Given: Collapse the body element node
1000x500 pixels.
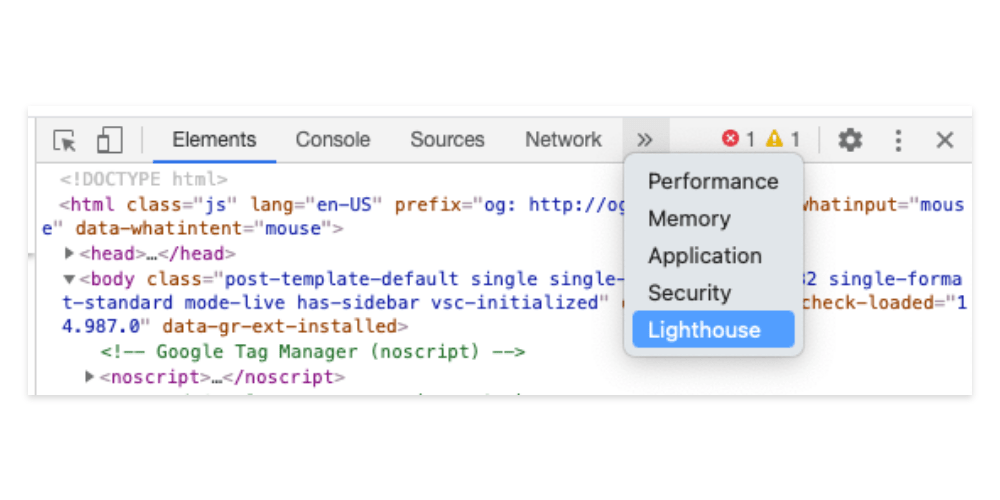Looking at the screenshot, I should coord(70,279).
